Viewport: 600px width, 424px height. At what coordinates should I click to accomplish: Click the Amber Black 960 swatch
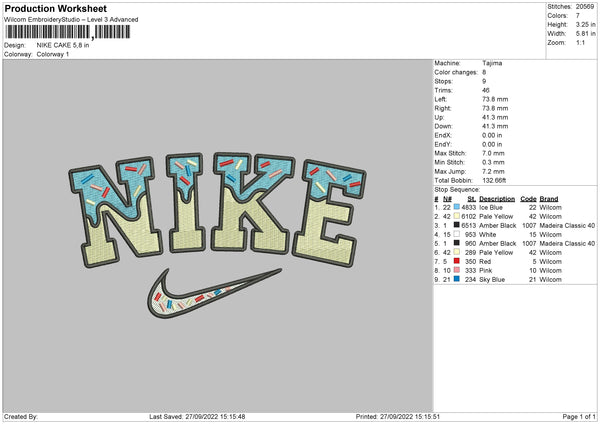(457, 243)
